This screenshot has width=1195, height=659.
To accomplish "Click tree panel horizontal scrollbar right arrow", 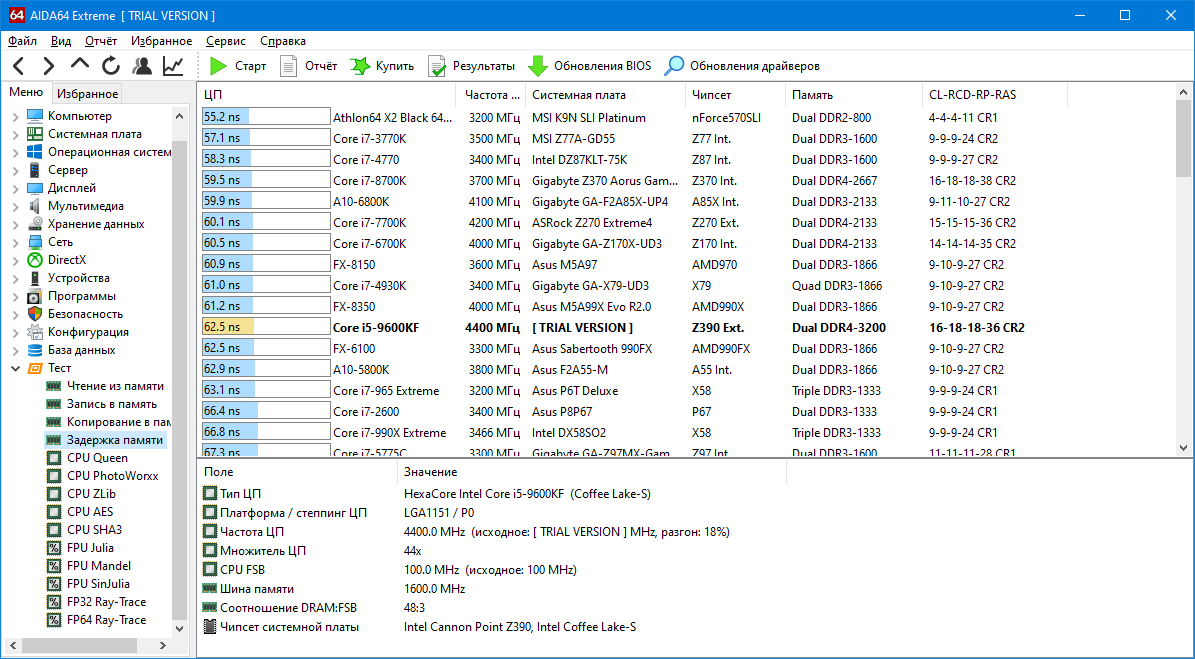I will click(162, 645).
